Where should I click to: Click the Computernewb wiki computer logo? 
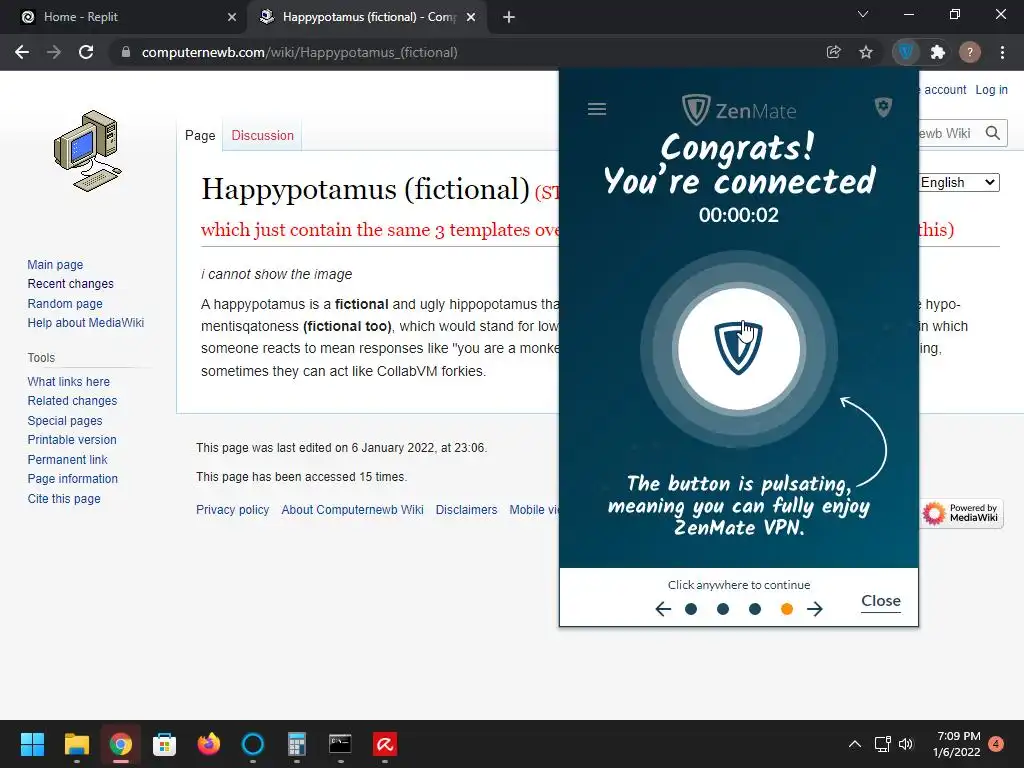pos(88,151)
